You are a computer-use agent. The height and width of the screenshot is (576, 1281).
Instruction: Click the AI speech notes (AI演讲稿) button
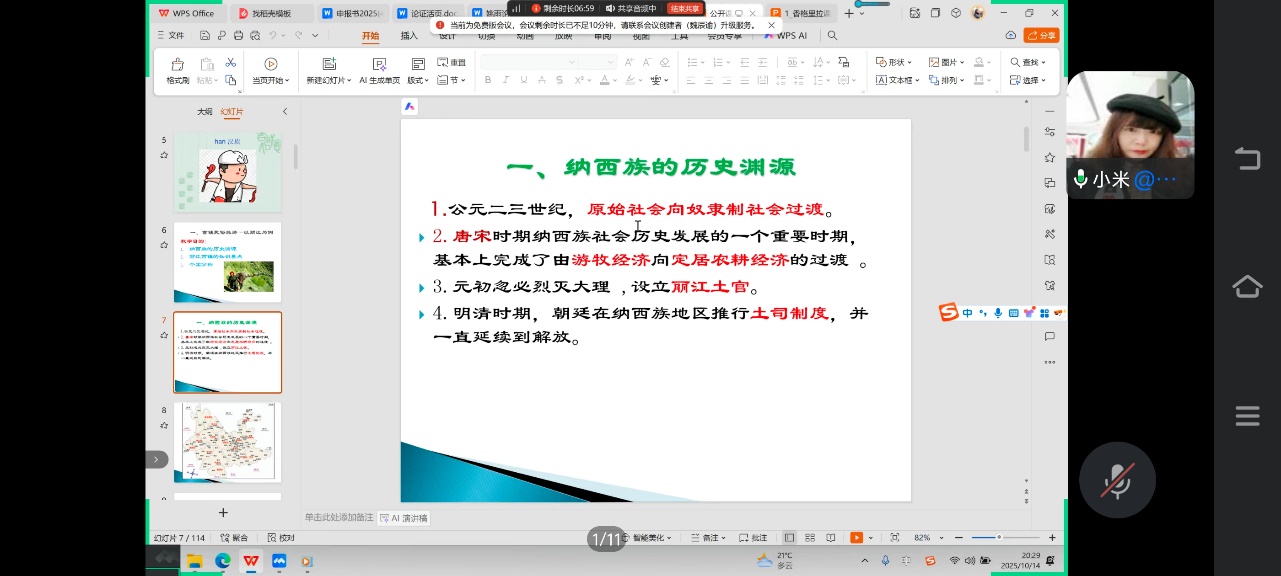(404, 518)
